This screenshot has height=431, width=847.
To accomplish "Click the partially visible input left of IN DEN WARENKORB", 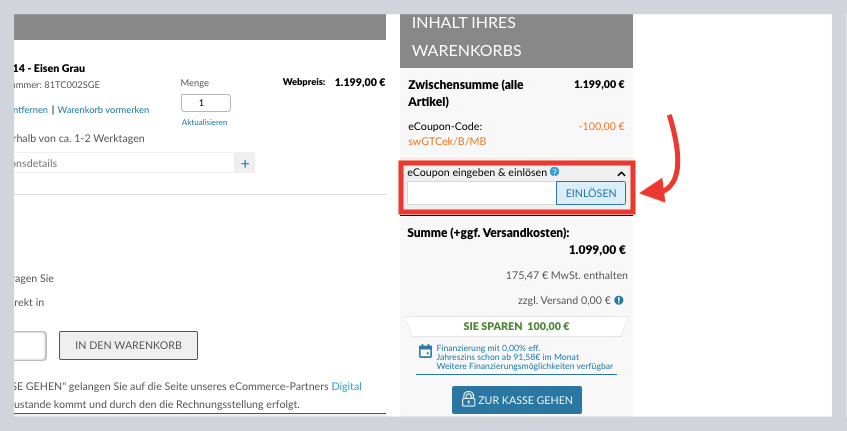I will click(30, 345).
